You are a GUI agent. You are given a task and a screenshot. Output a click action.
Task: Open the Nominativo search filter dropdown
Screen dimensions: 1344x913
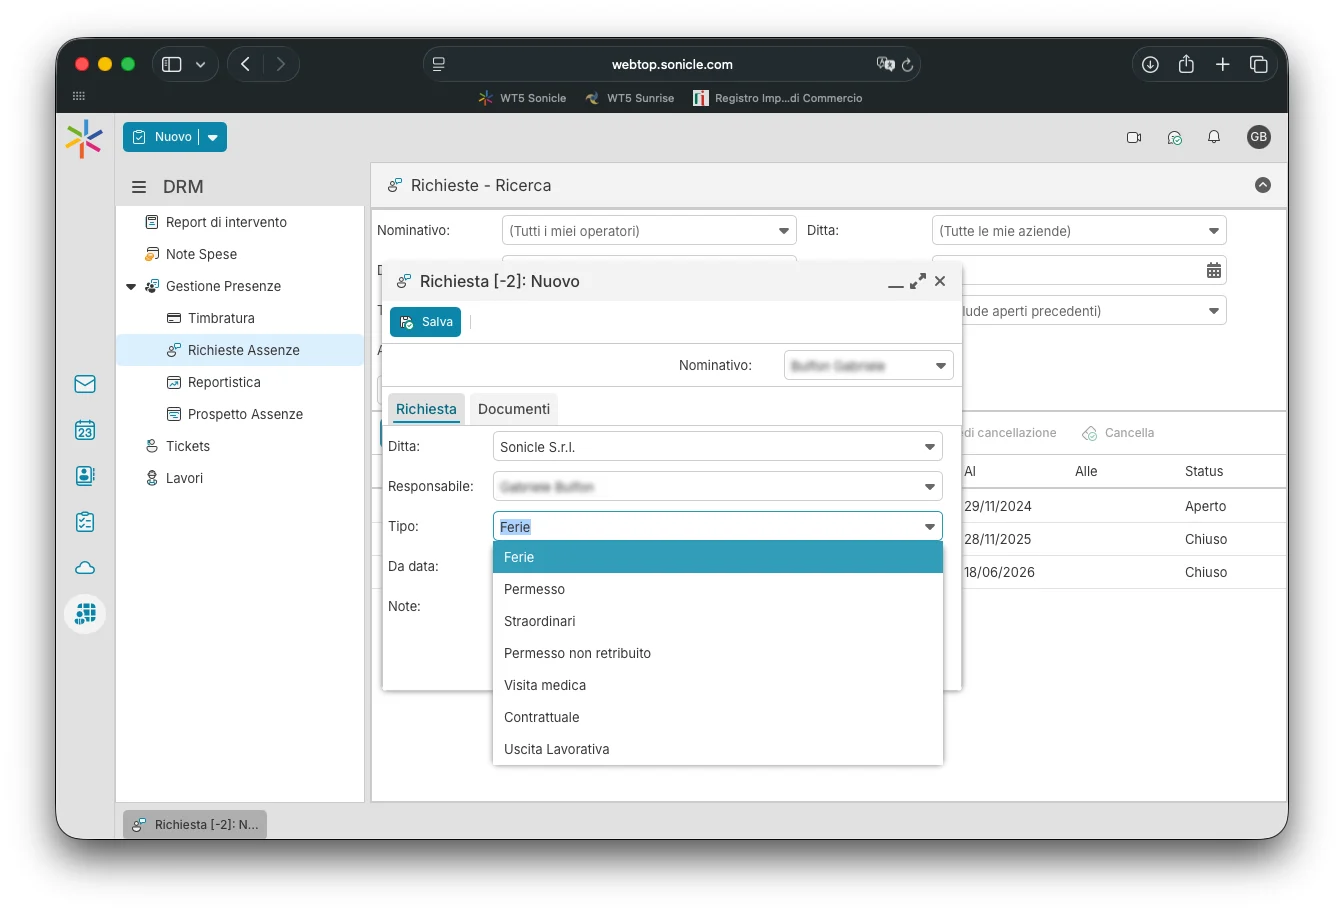click(783, 231)
